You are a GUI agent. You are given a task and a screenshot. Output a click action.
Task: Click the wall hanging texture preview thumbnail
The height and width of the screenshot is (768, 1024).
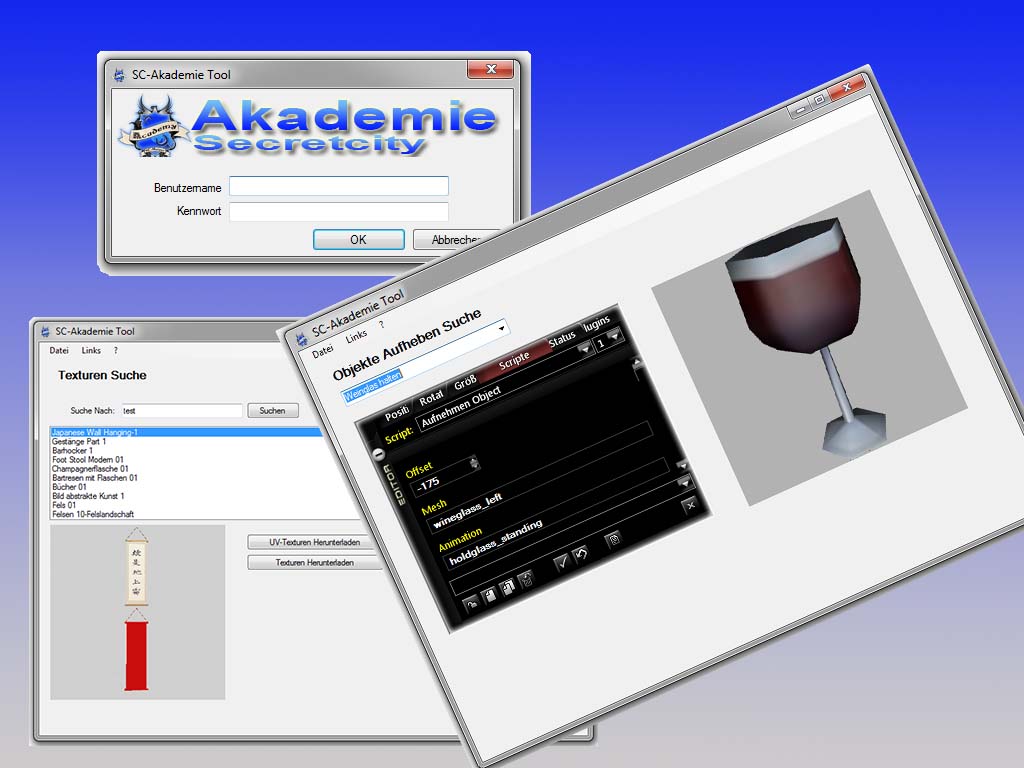coord(137,612)
